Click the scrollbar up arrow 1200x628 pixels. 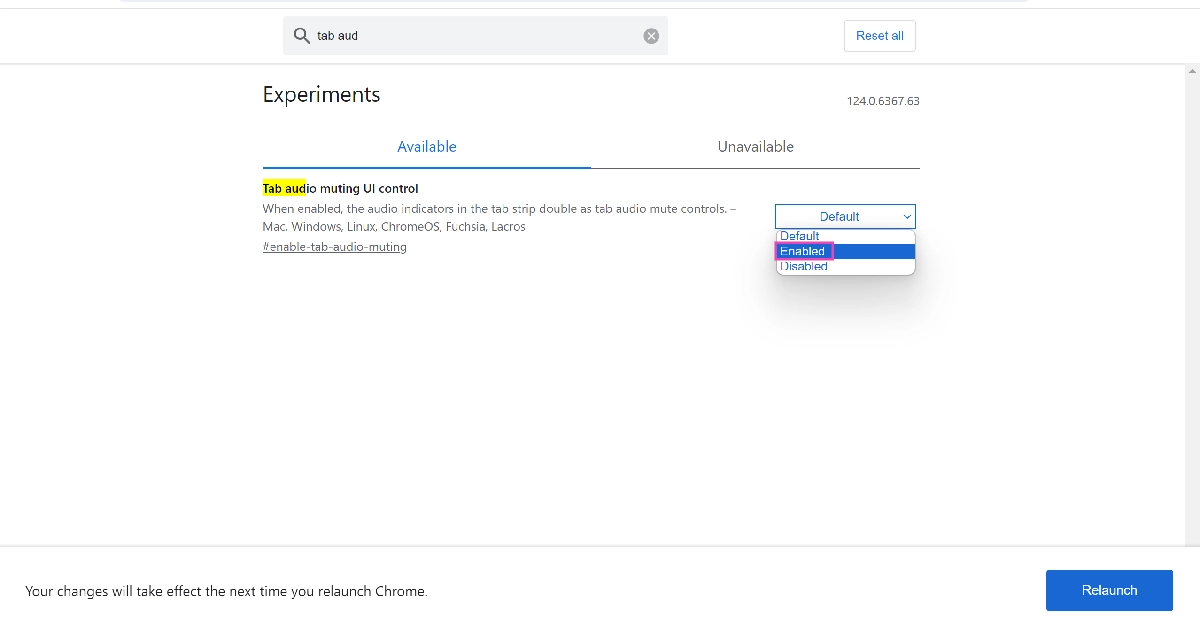point(1192,70)
